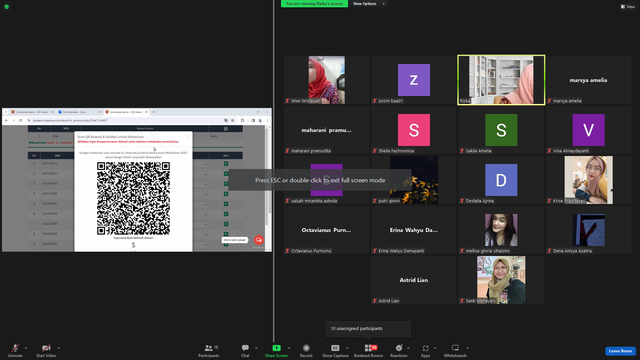Unmute the microphone in Zoom toolbar
Image resolution: width=640 pixels, height=360 pixels.
[15, 351]
